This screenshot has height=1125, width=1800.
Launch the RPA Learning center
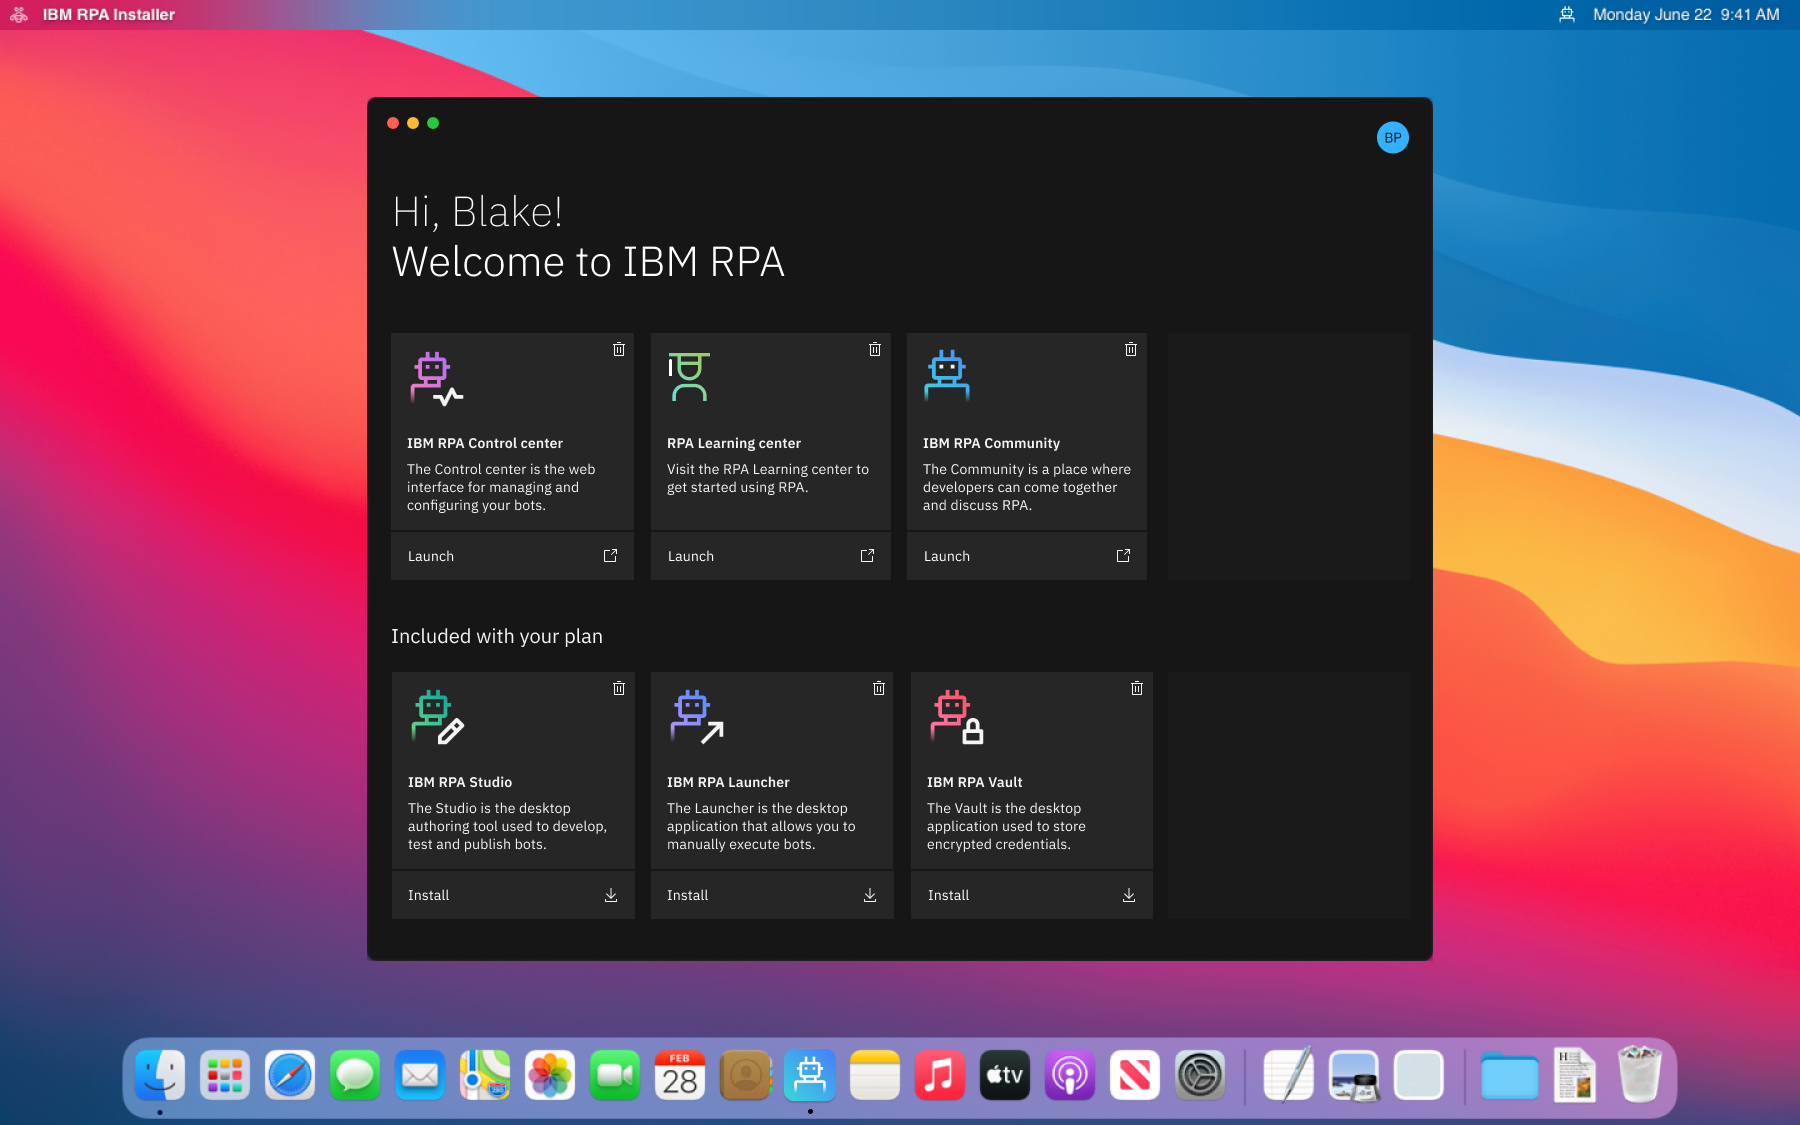(771, 556)
